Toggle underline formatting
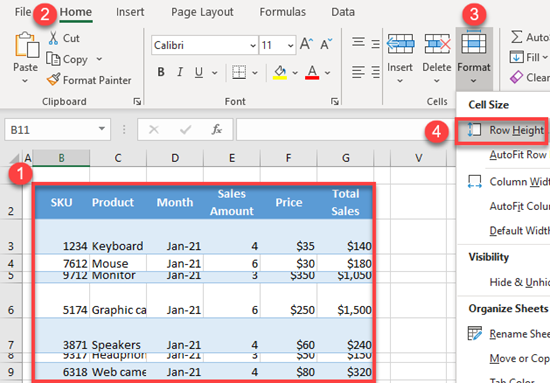The image size is (550, 383). coord(199,72)
